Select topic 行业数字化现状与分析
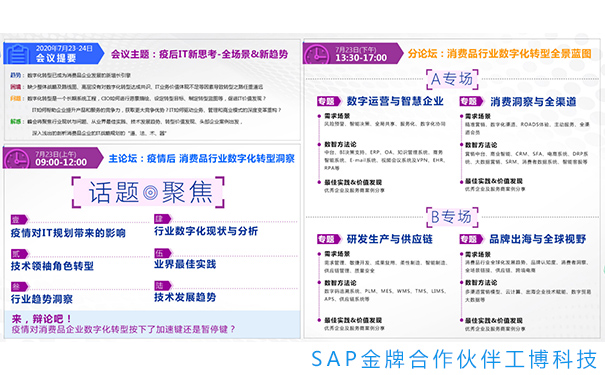This screenshot has height=375, width=605. 206,231
